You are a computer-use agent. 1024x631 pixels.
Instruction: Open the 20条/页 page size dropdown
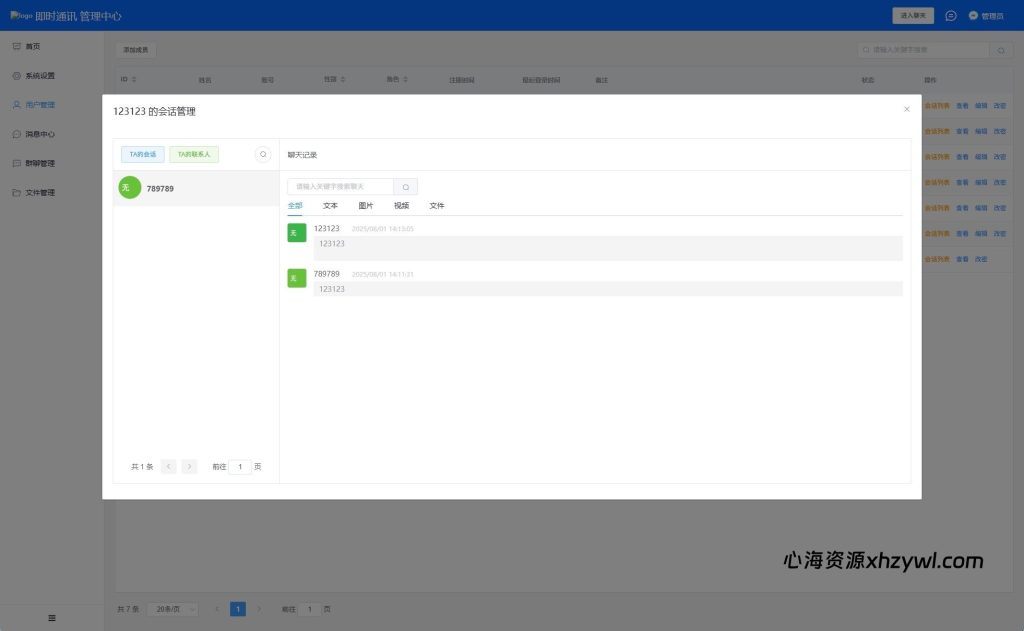pyautogui.click(x=172, y=609)
